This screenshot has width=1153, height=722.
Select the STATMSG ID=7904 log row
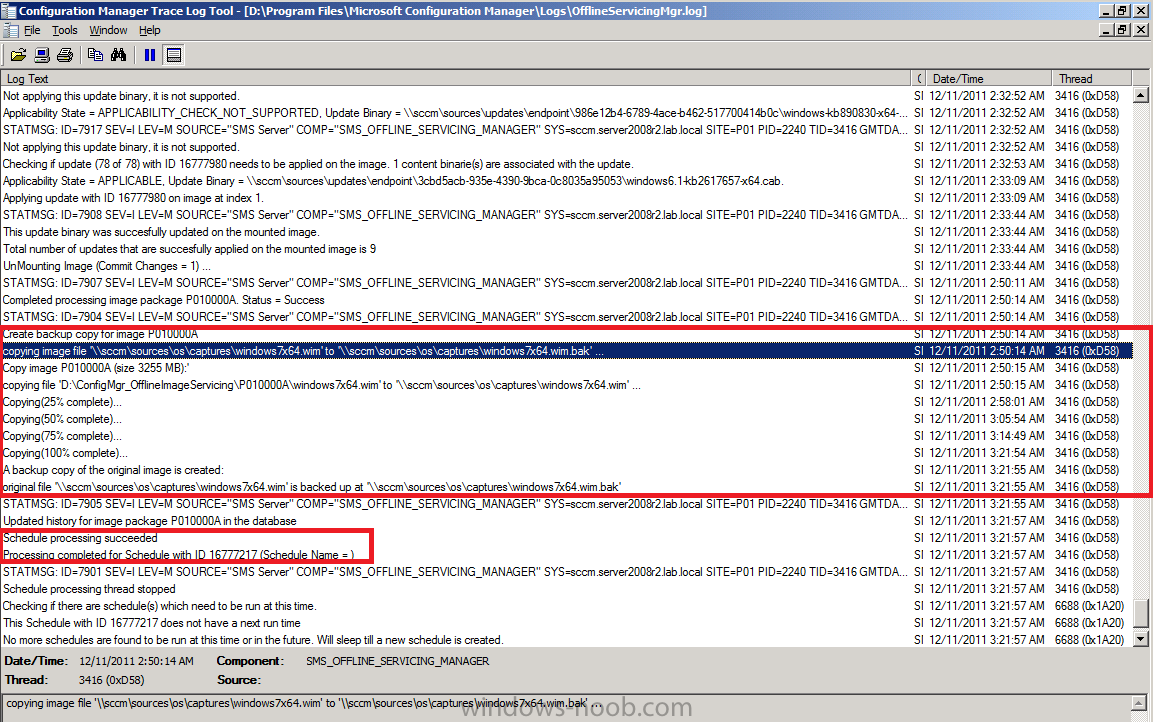[x=566, y=317]
